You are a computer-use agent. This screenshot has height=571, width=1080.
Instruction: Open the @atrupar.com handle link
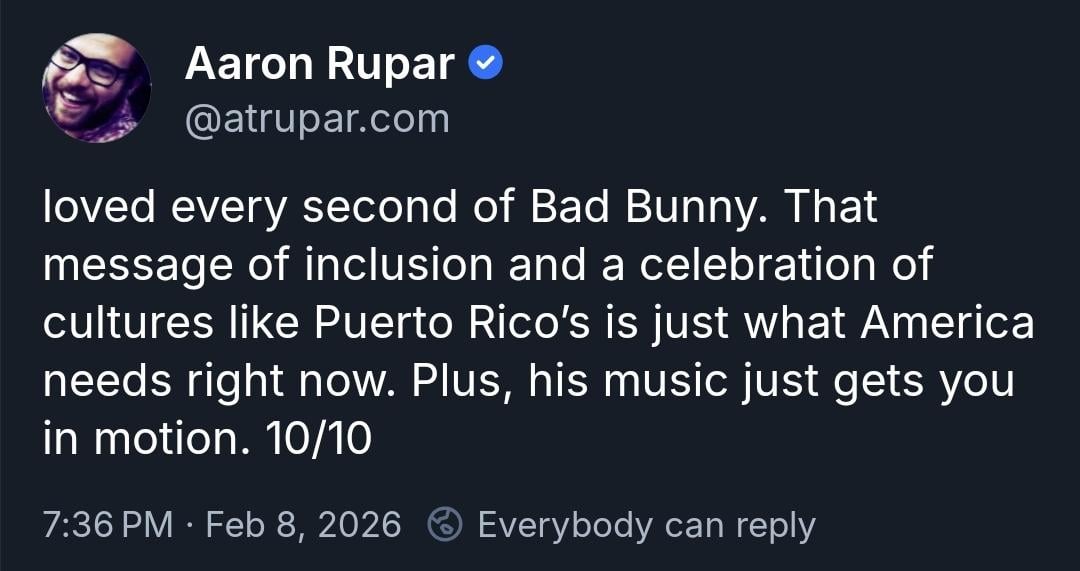pos(317,119)
